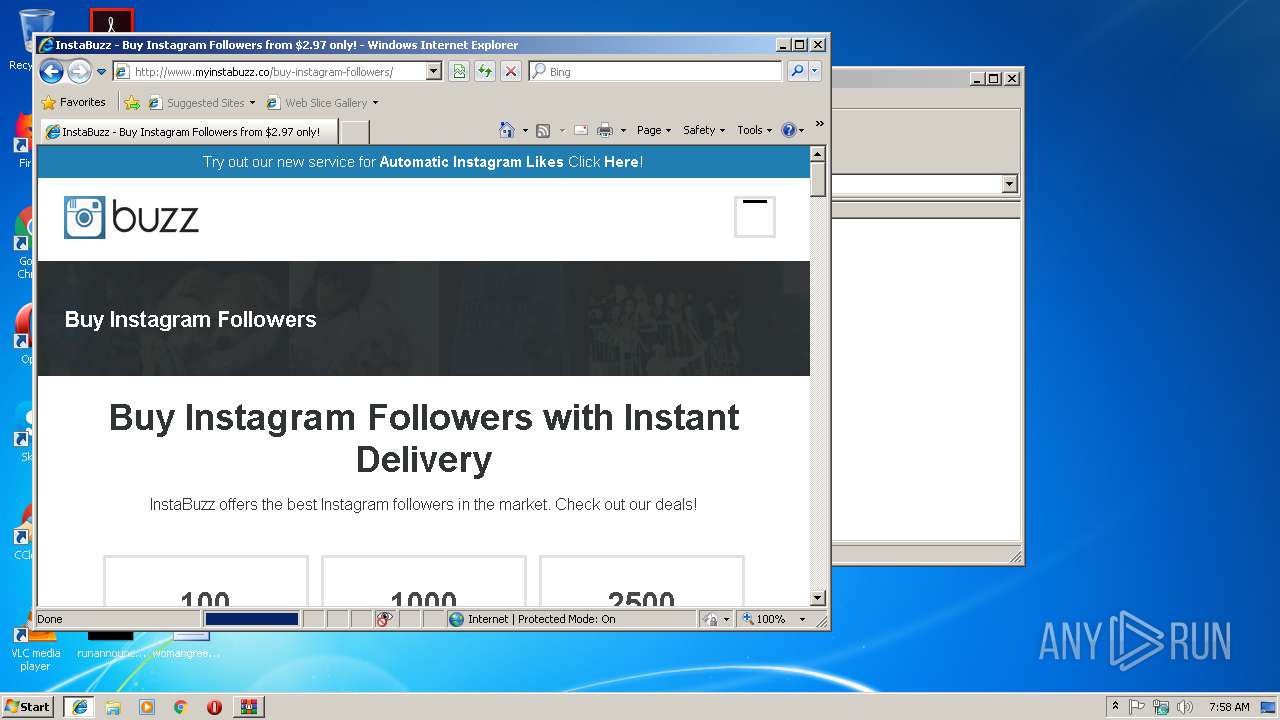Click the magnifier search button
The height and width of the screenshot is (720, 1280).
tap(797, 71)
